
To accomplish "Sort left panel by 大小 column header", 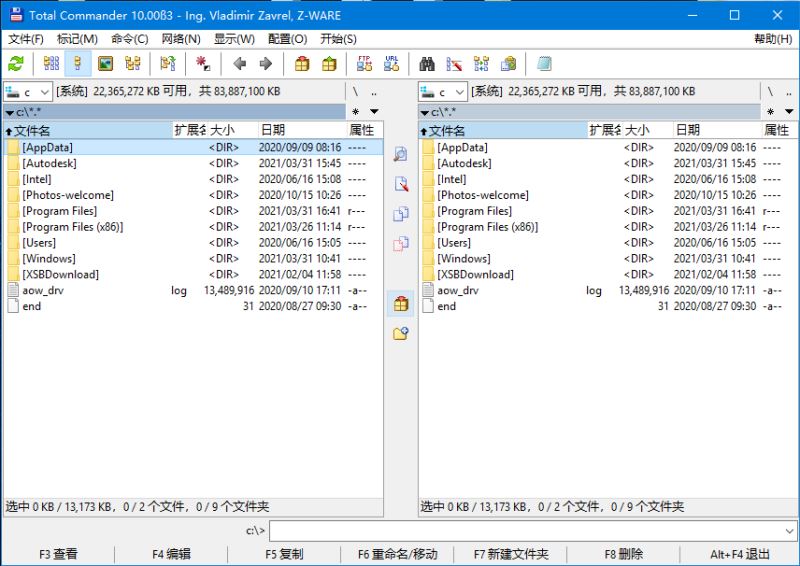I will pos(232,131).
